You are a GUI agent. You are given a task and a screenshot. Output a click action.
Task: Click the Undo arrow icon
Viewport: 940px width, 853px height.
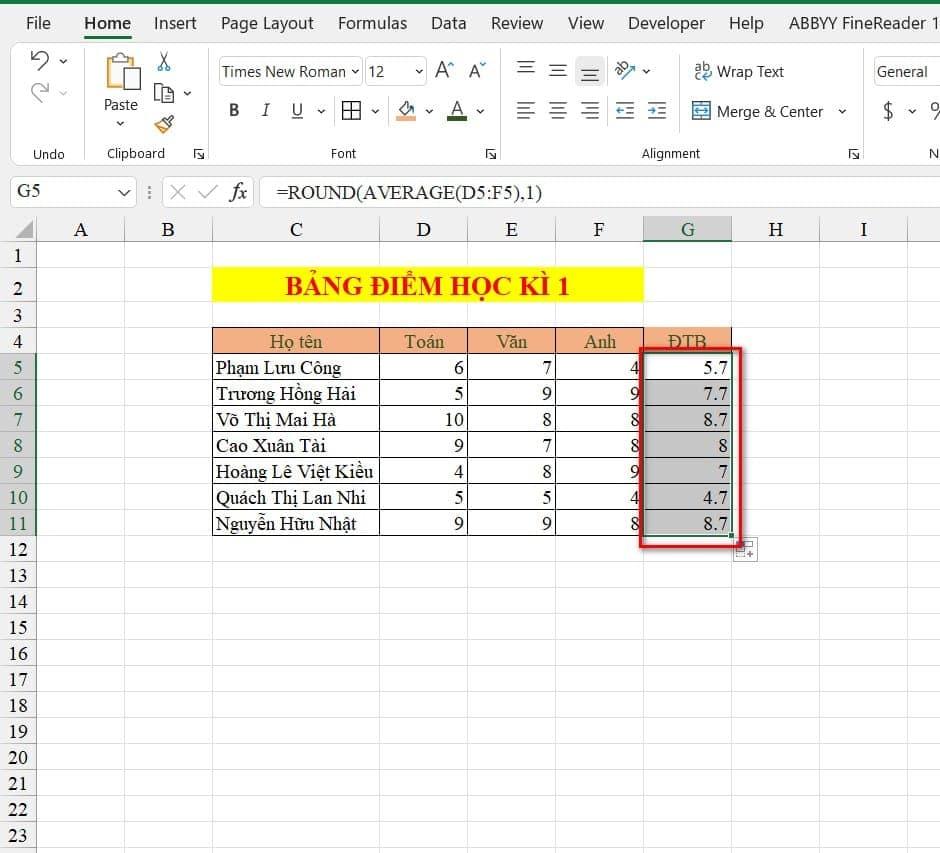point(40,61)
